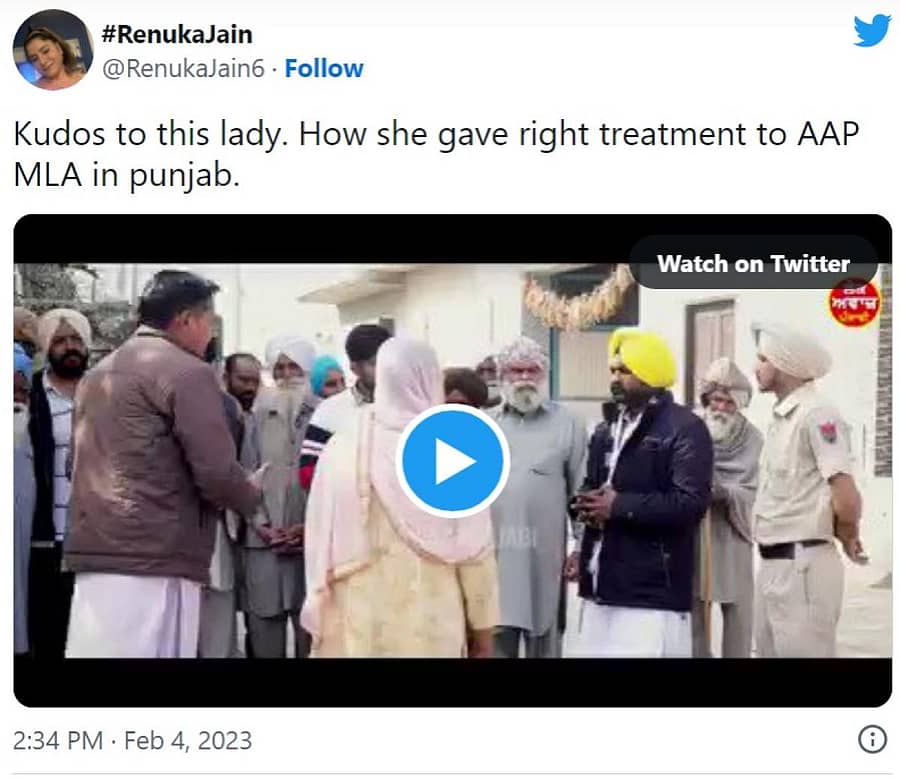
Task: Click the red channel logo watermark
Action: tap(854, 303)
